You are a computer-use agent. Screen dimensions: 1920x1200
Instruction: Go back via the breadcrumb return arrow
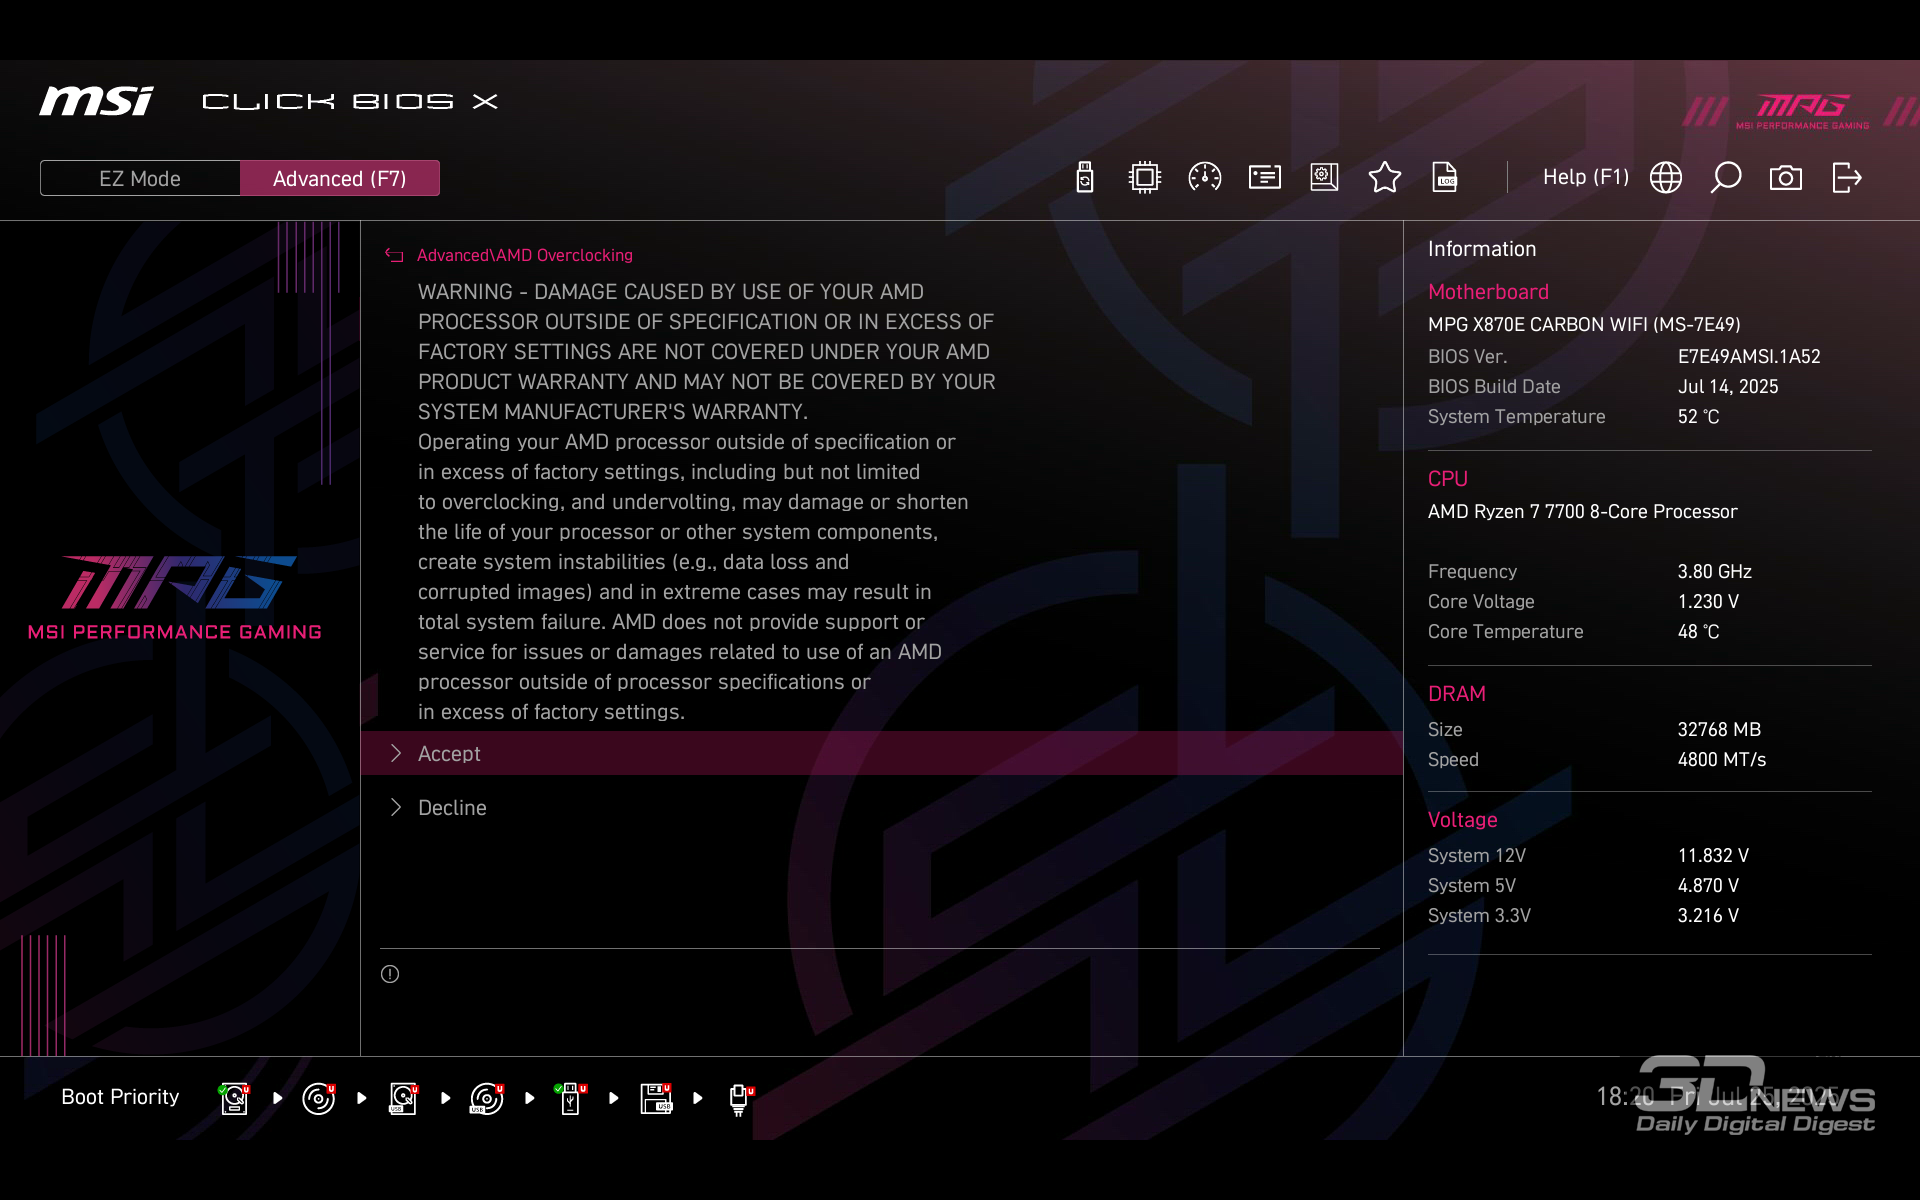pyautogui.click(x=394, y=256)
